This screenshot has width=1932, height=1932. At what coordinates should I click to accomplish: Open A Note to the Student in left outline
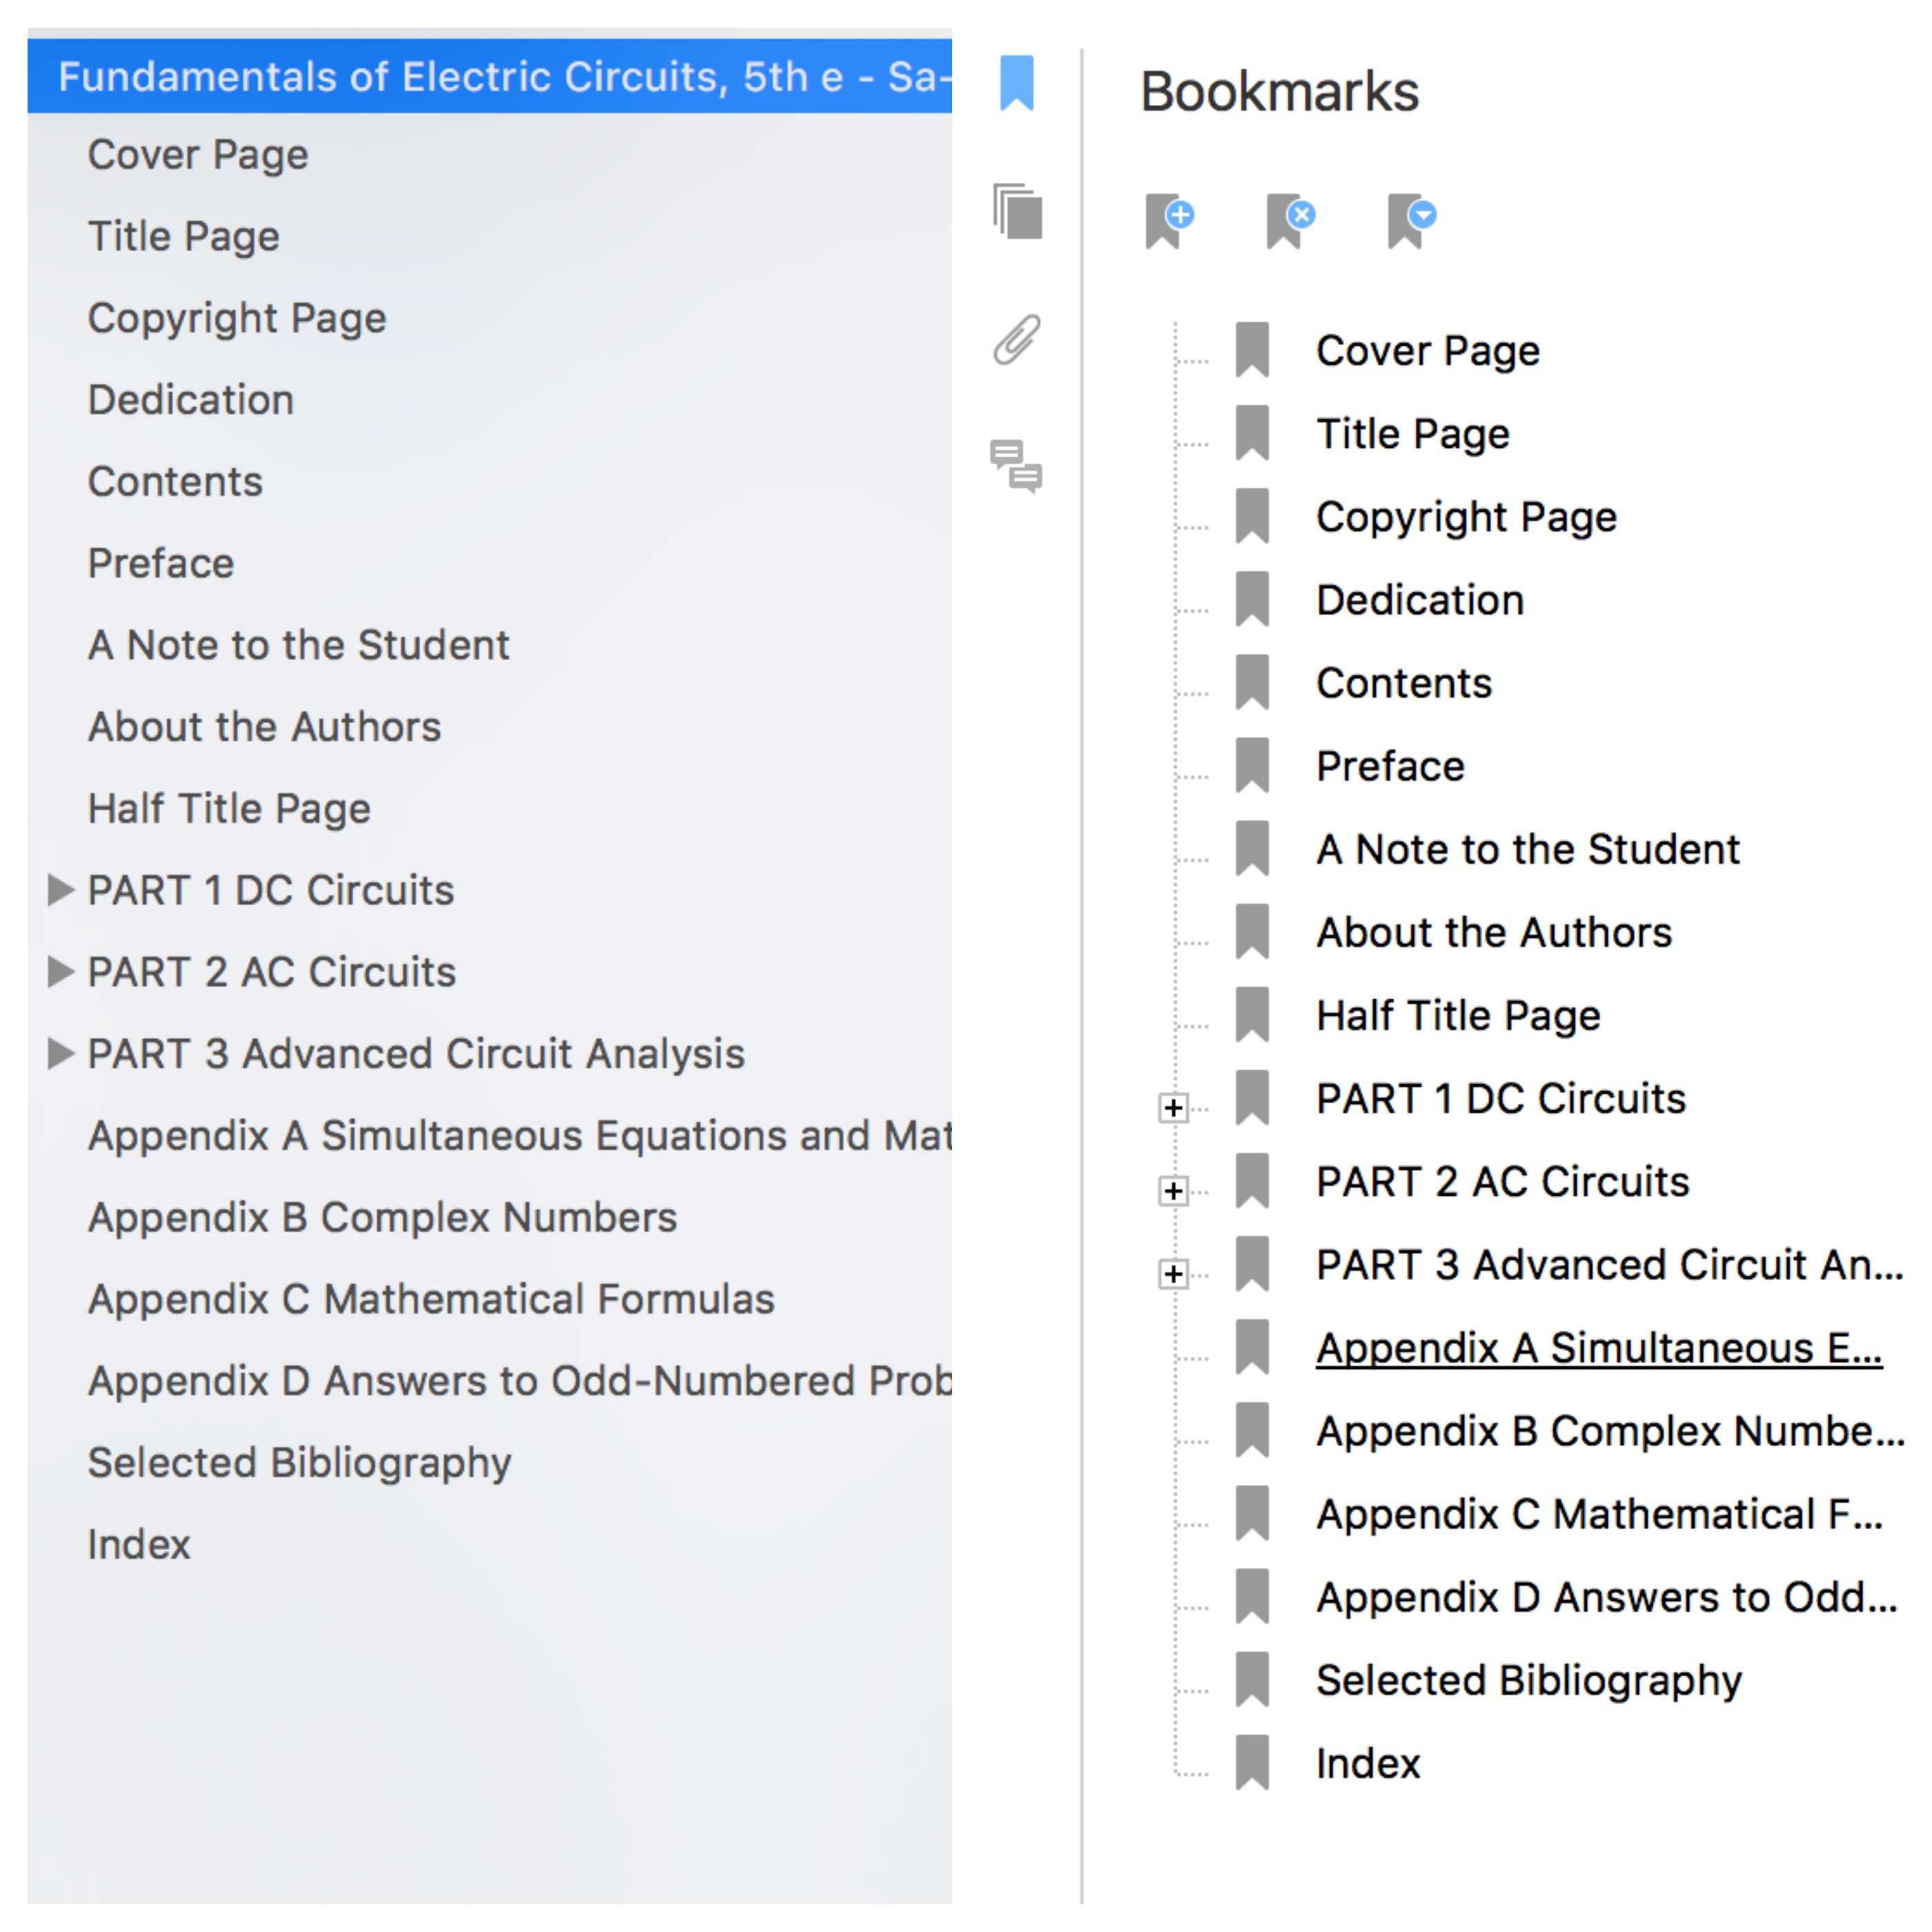click(299, 645)
